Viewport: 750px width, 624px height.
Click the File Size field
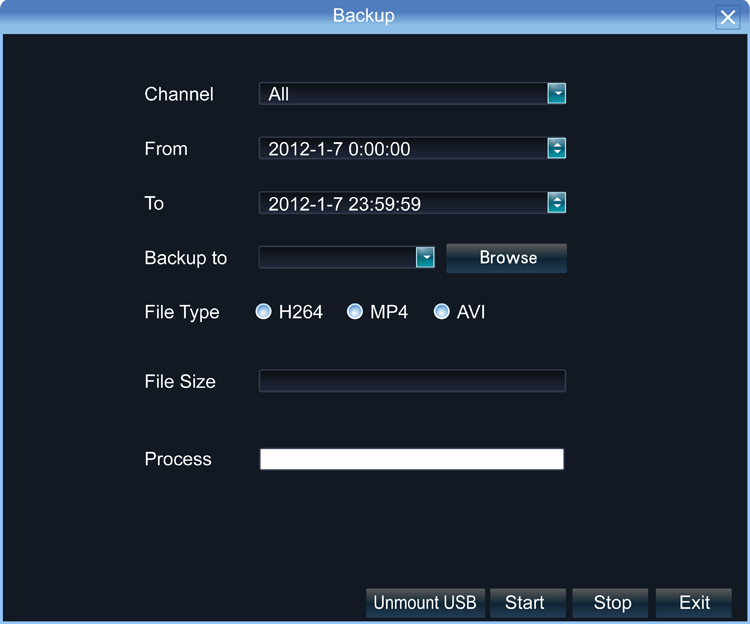(x=412, y=381)
